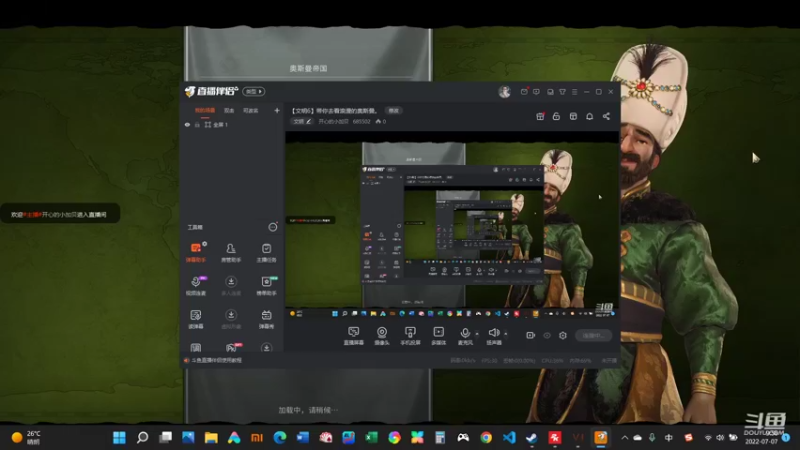This screenshot has height=450, width=800.
Task: Open the 视频连麦 microphone tool with badge
Action: tap(196, 285)
